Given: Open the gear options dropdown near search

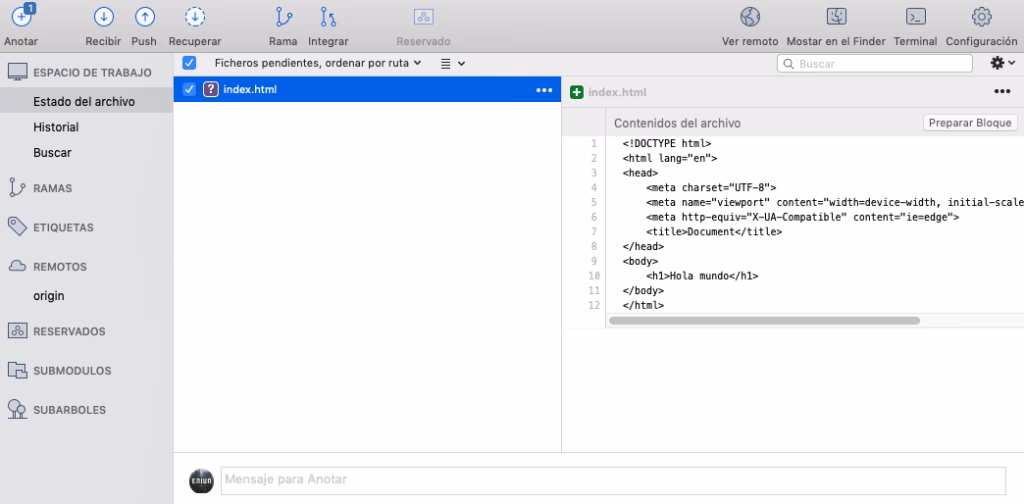Looking at the screenshot, I should tap(1002, 63).
